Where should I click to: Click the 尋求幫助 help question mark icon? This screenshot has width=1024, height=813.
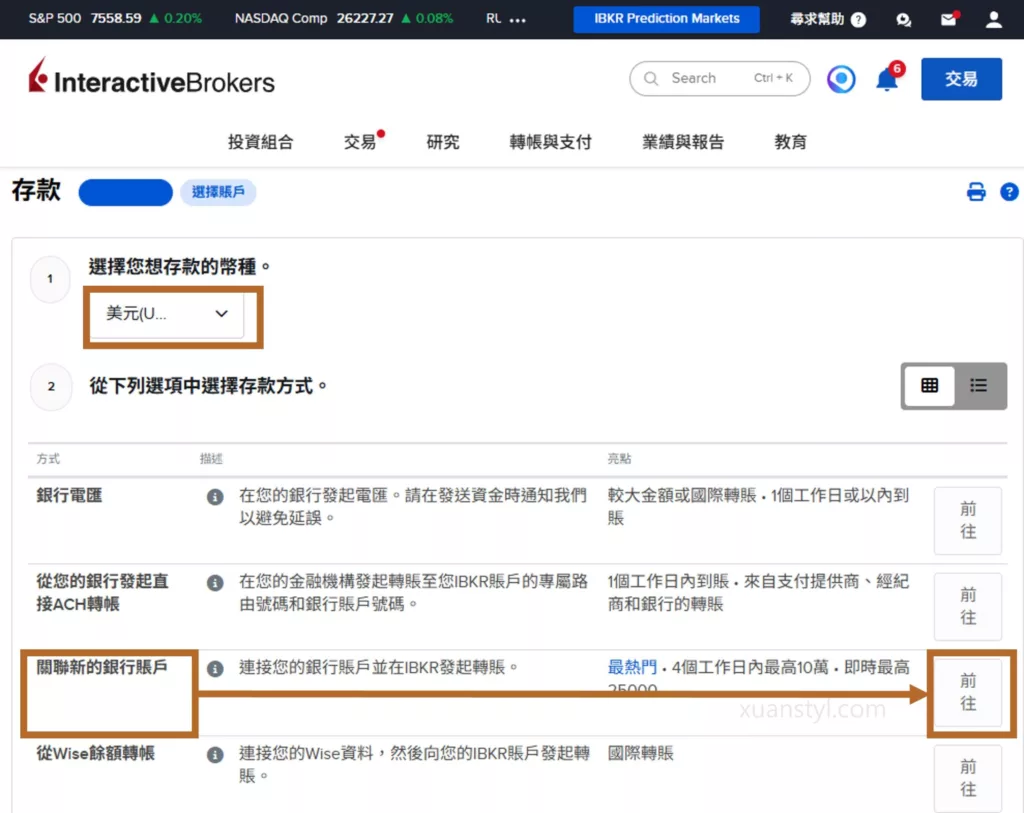click(859, 20)
